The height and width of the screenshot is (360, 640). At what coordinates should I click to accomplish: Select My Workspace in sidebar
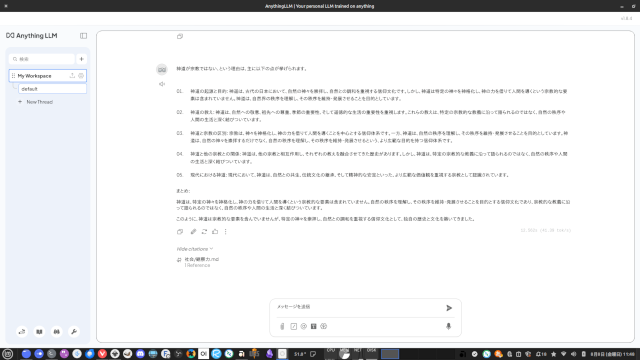pyautogui.click(x=47, y=76)
